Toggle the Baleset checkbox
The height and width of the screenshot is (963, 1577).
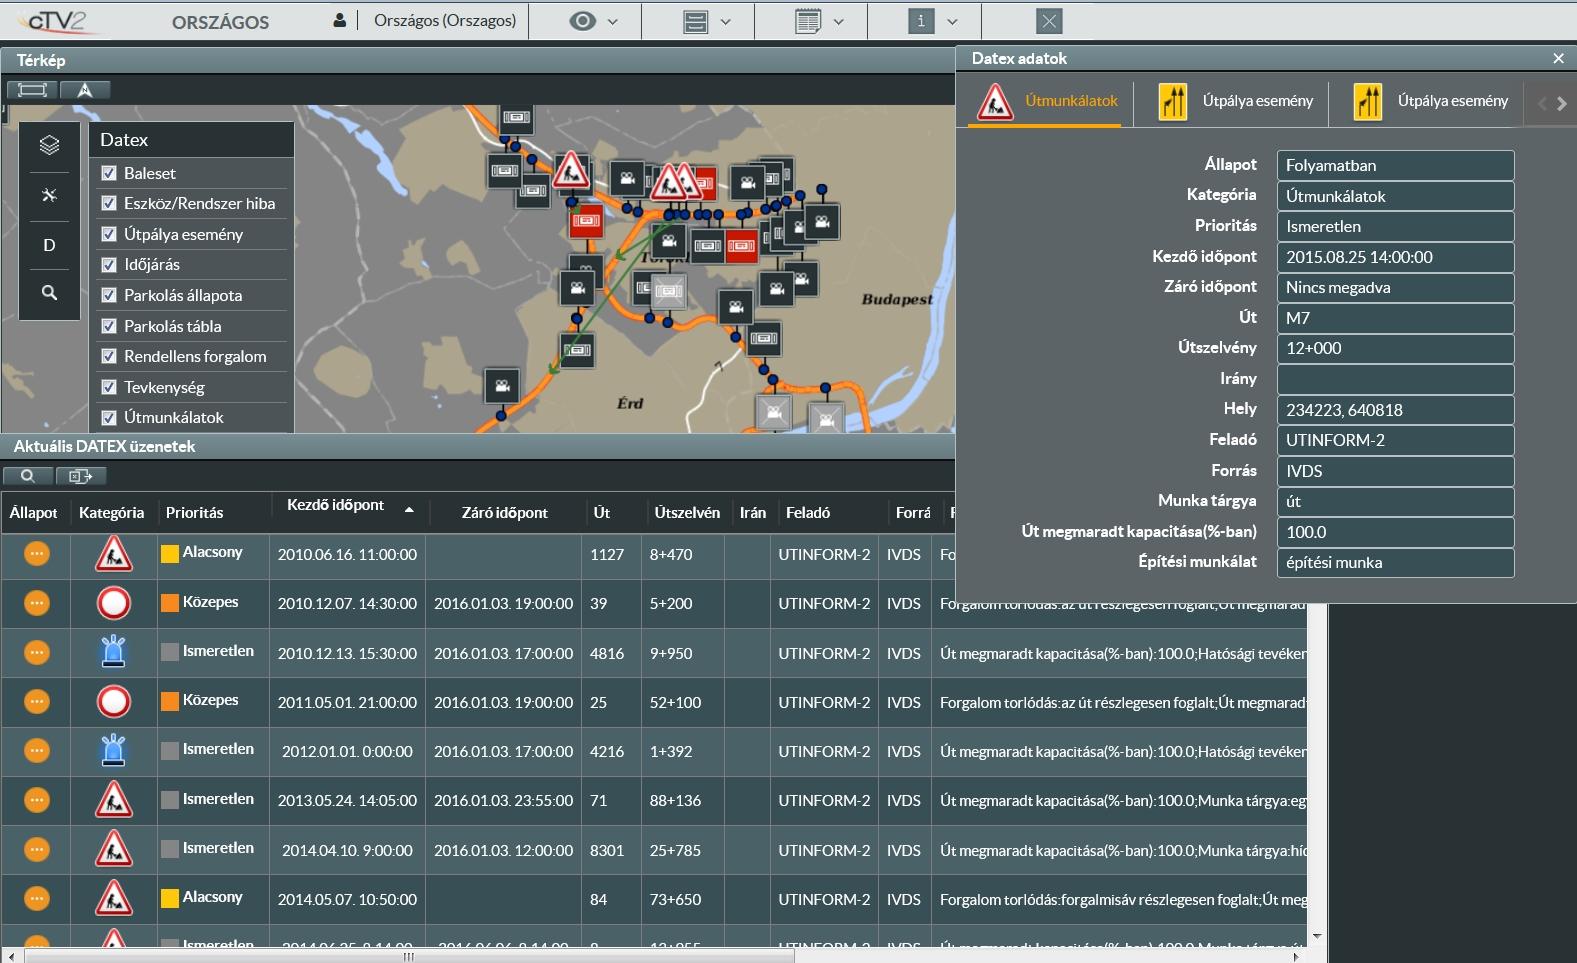coord(109,173)
